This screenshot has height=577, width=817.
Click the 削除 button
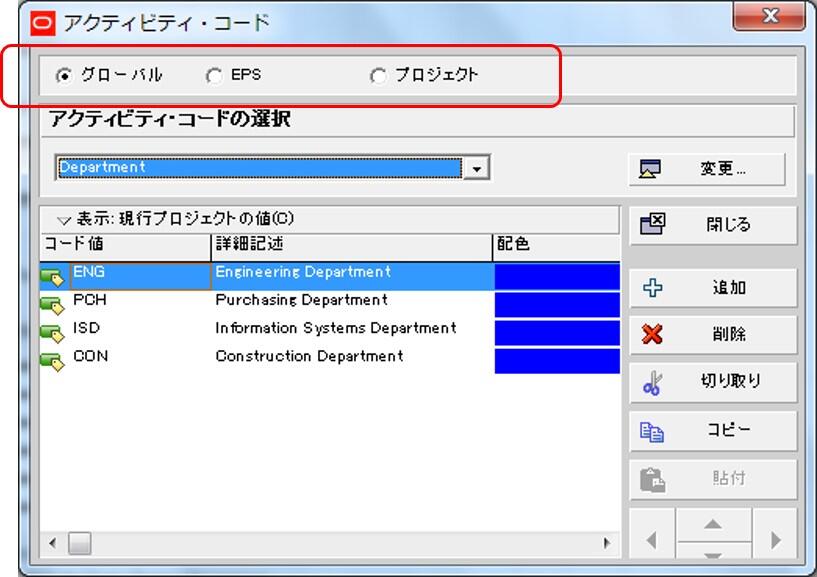pyautogui.click(x=713, y=335)
